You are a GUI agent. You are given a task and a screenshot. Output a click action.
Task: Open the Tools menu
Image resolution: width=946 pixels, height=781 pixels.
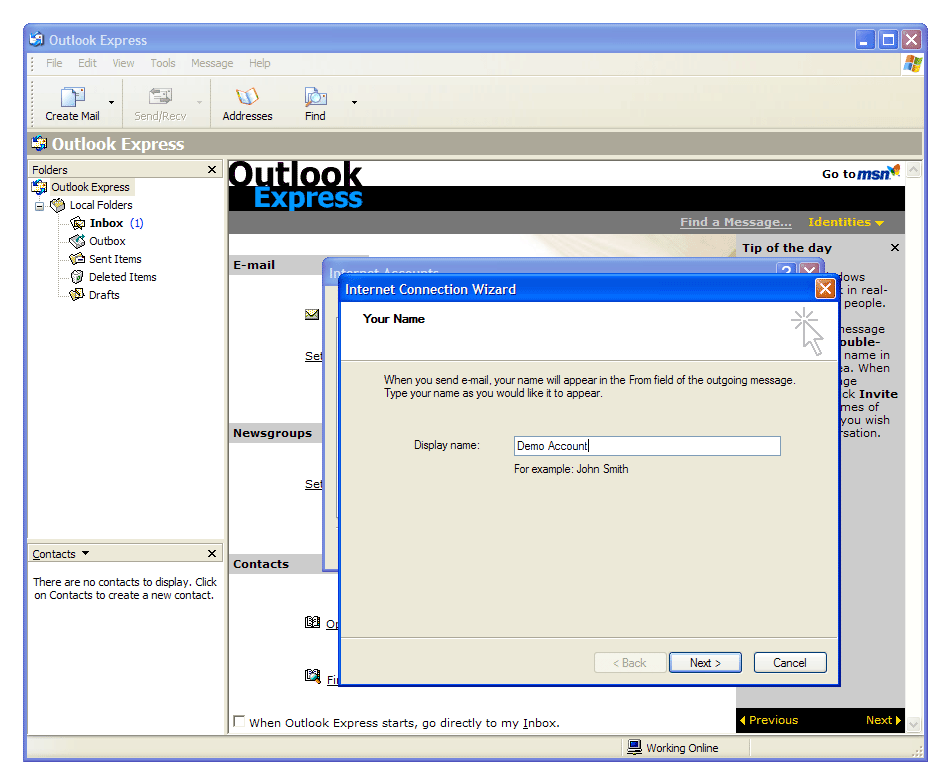click(x=163, y=63)
